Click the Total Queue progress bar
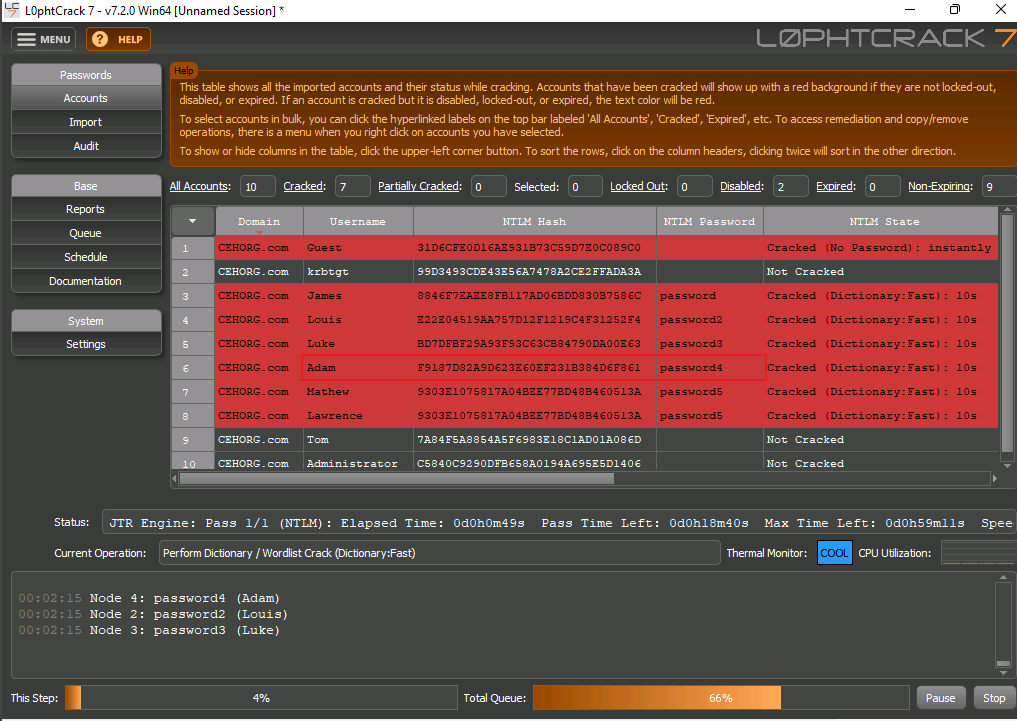Image resolution: width=1017 pixels, height=721 pixels. coord(720,698)
